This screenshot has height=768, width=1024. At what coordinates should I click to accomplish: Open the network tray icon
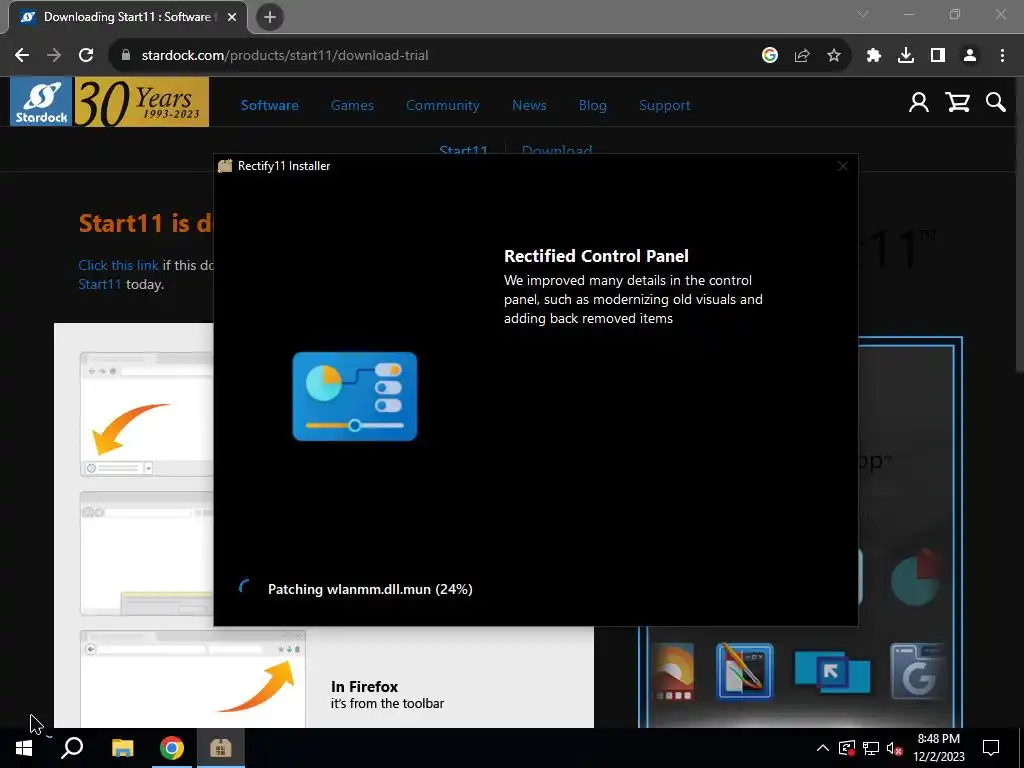[871, 748]
